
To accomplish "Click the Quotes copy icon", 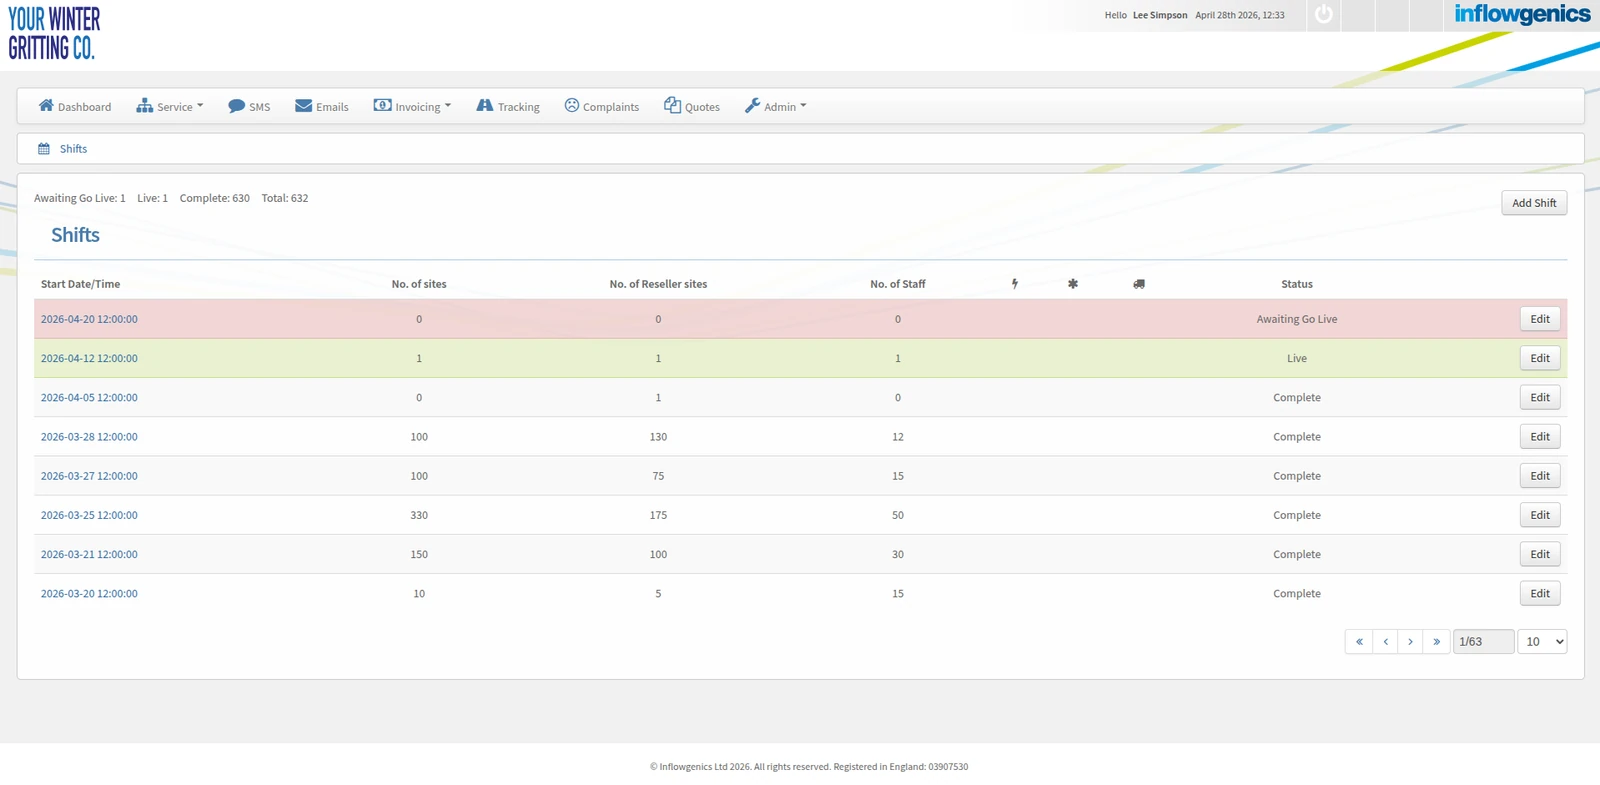I will tap(673, 105).
